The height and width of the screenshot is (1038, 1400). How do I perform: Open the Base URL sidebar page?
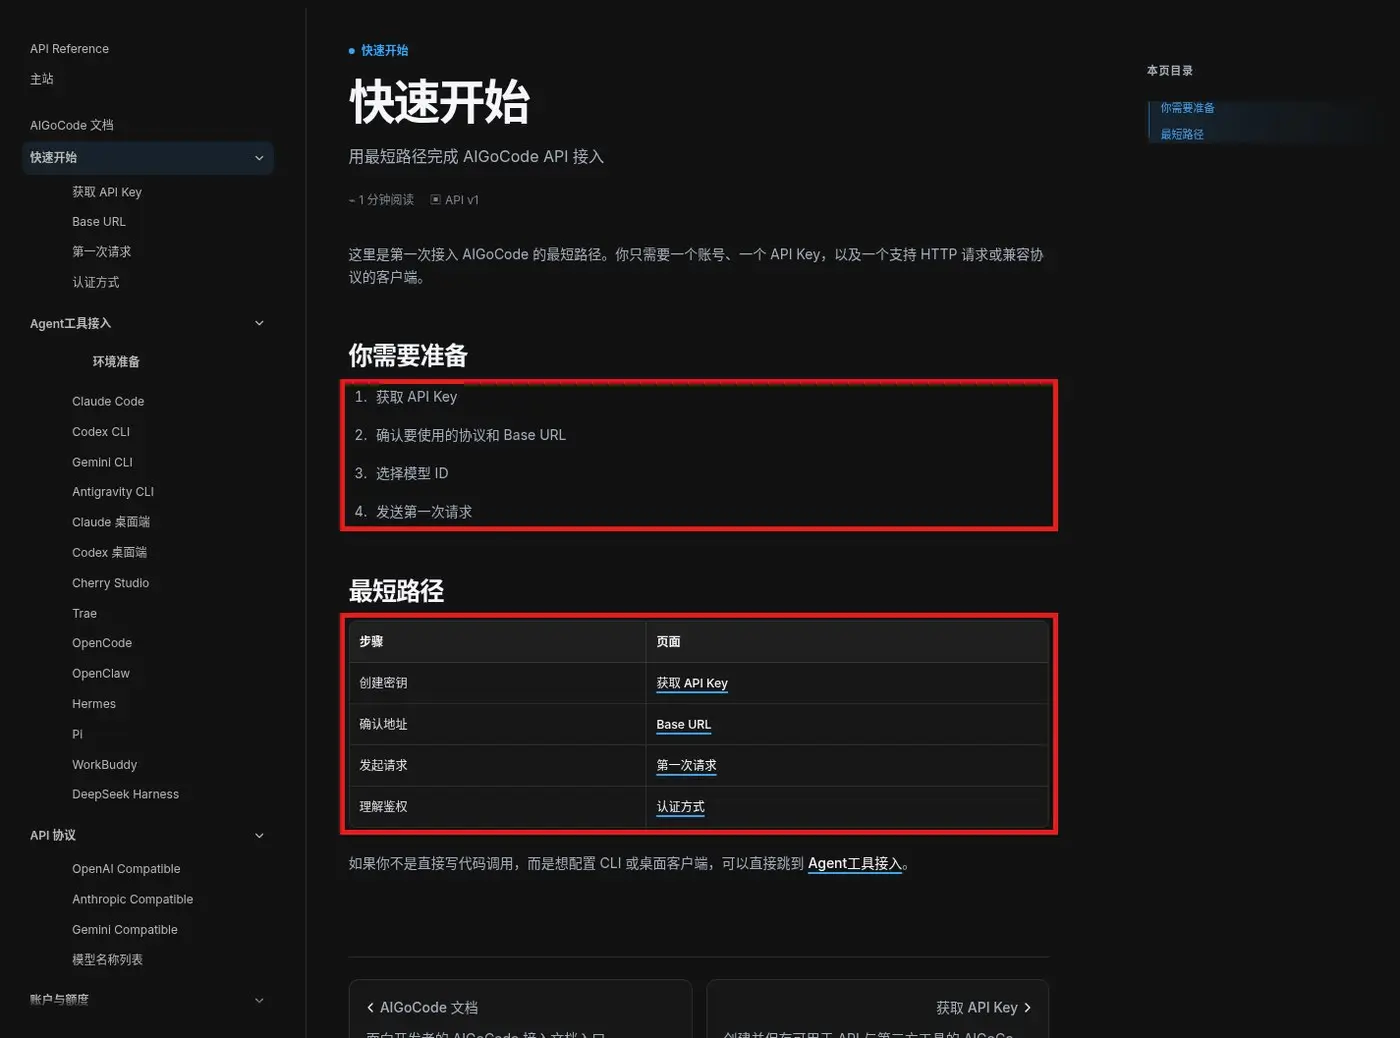tap(99, 222)
